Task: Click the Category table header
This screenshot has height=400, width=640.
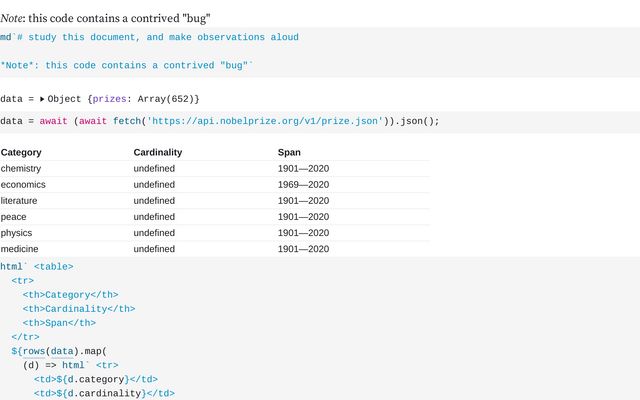Action: pos(21,152)
